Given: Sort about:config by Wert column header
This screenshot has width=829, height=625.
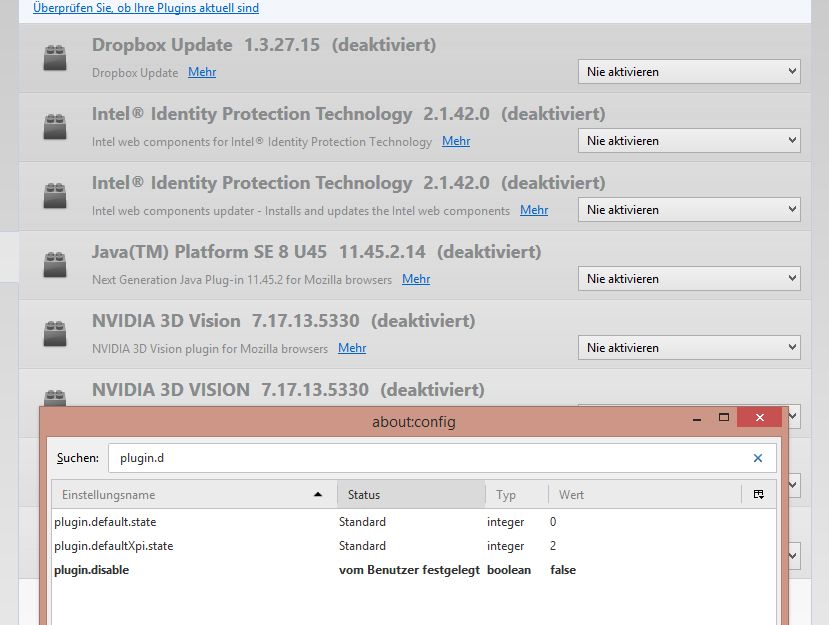Looking at the screenshot, I should 645,494.
